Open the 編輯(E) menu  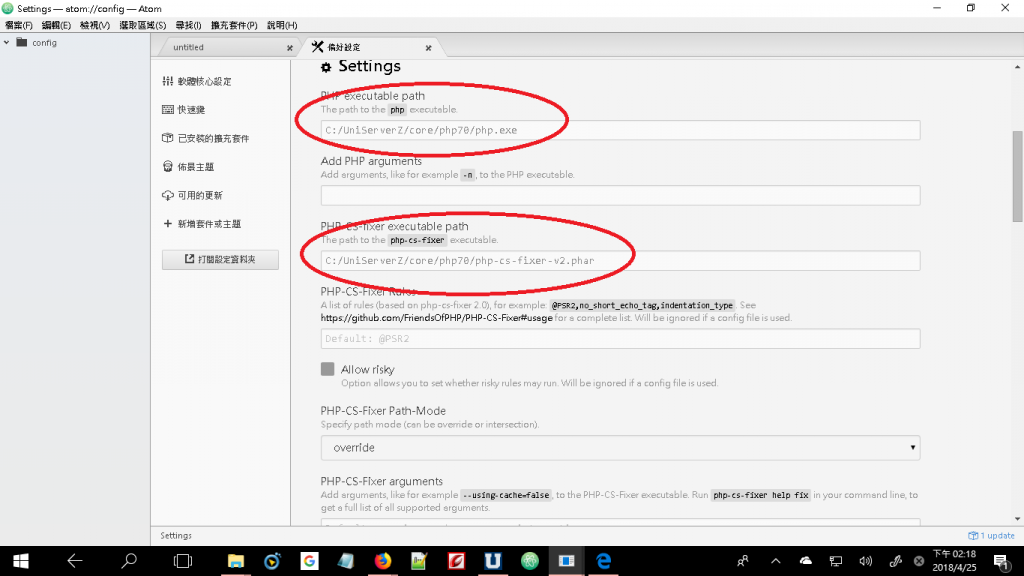pos(56,25)
